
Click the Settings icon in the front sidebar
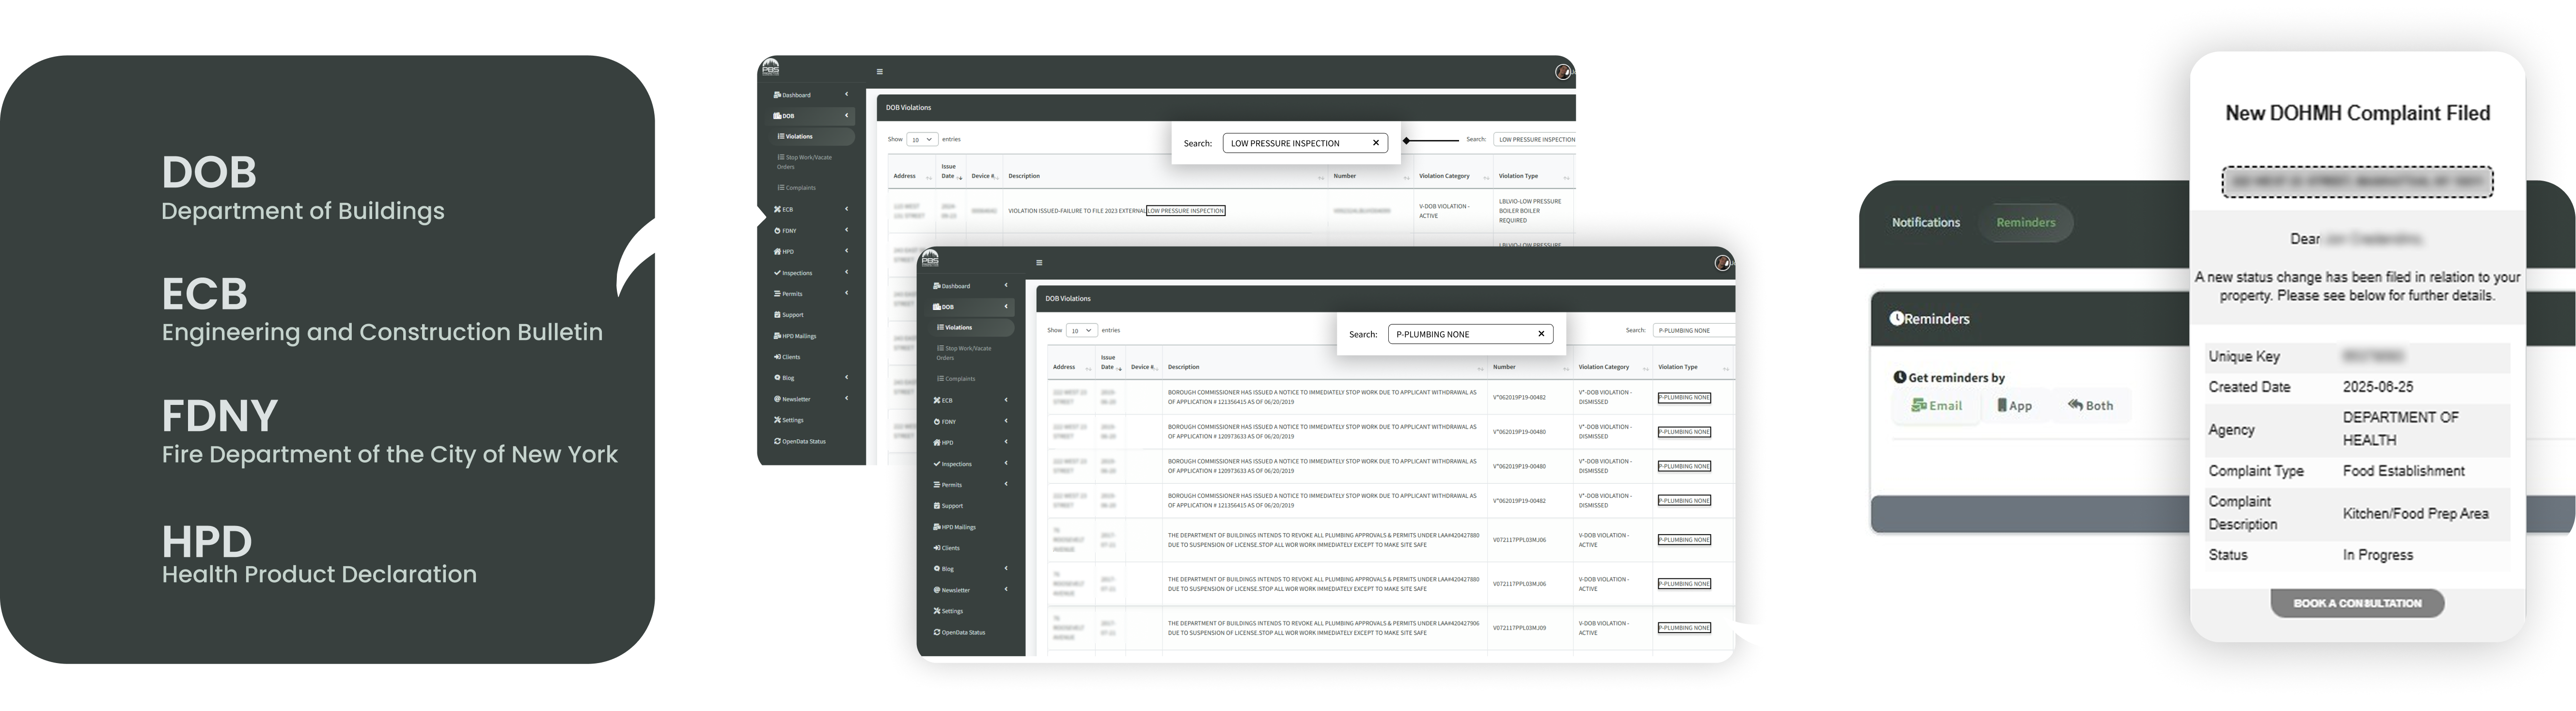pyautogui.click(x=937, y=611)
